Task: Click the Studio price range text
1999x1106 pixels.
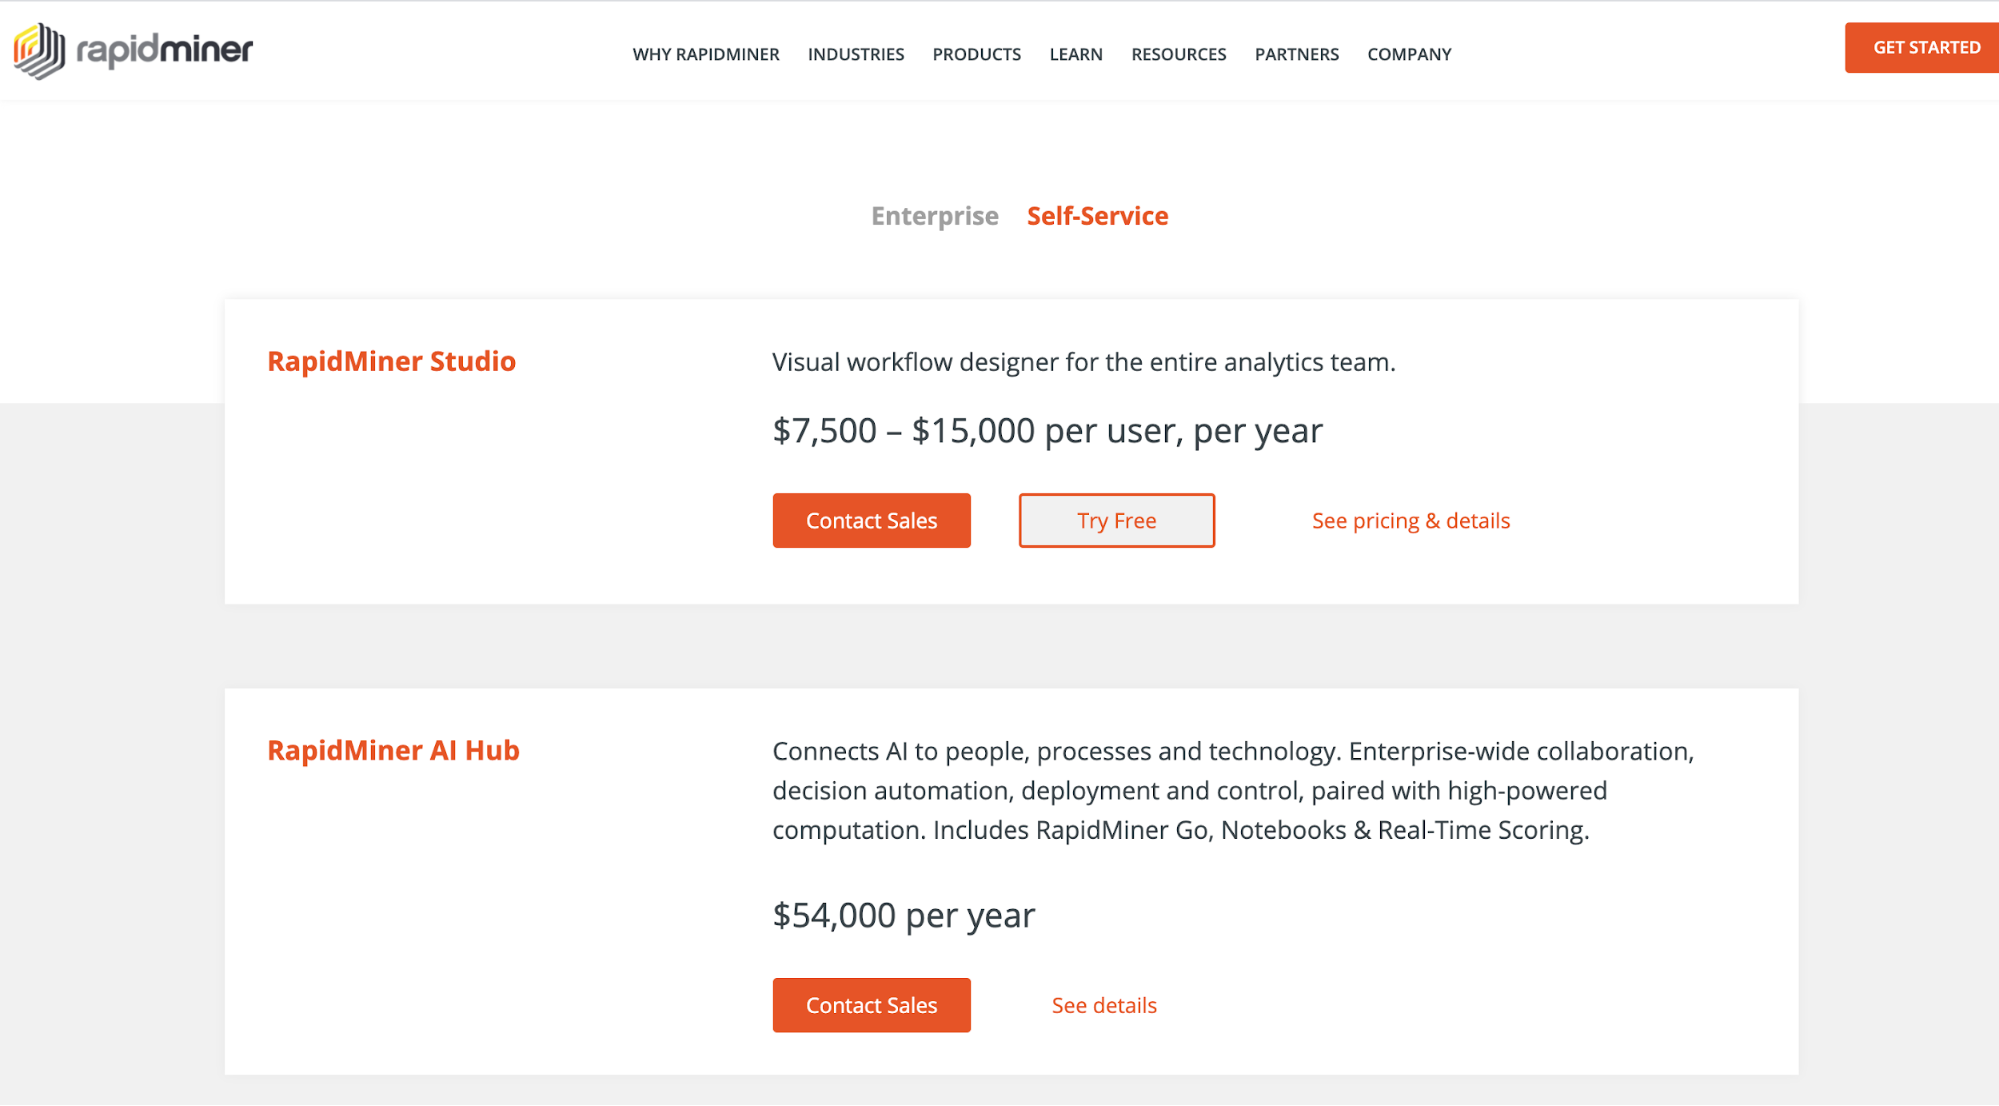Action: click(1047, 430)
